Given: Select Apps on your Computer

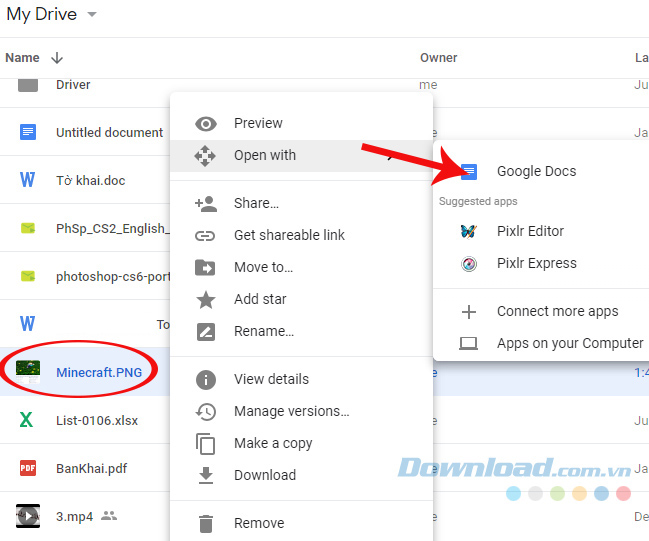Looking at the screenshot, I should [541, 344].
